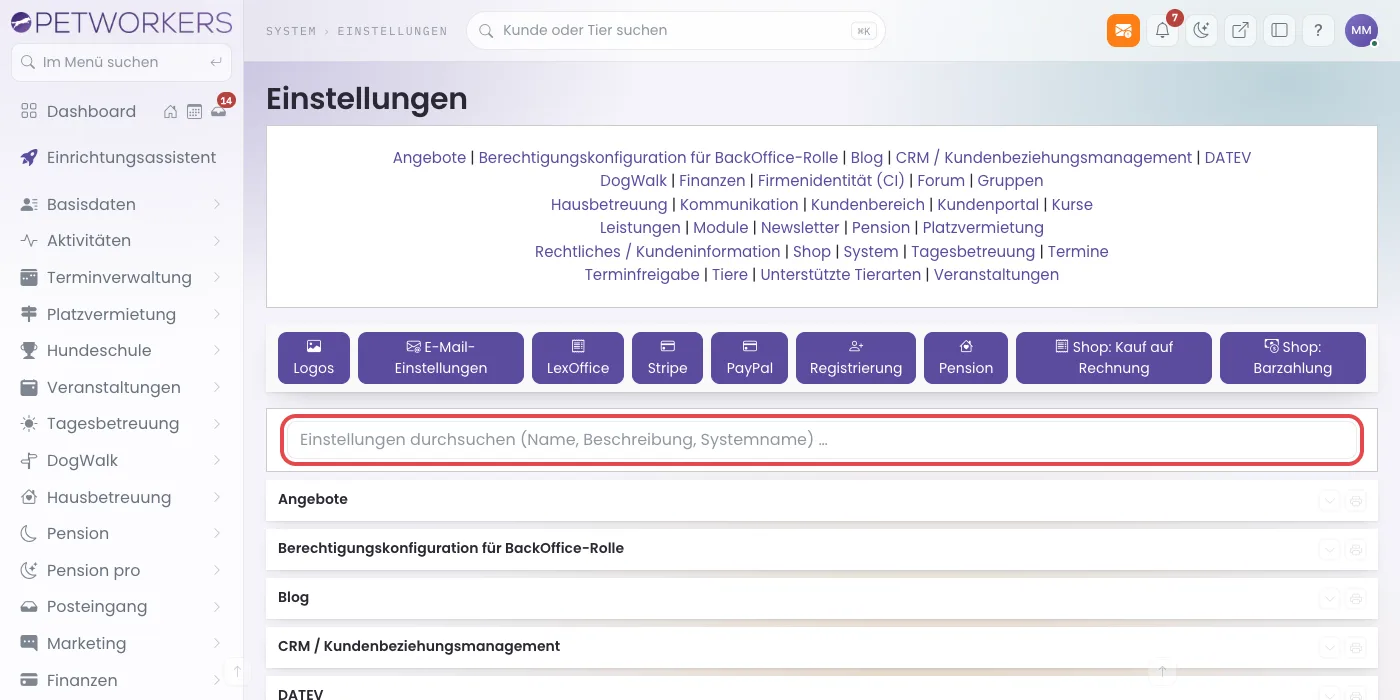Open the orange mail inbox icon

pos(1123,30)
